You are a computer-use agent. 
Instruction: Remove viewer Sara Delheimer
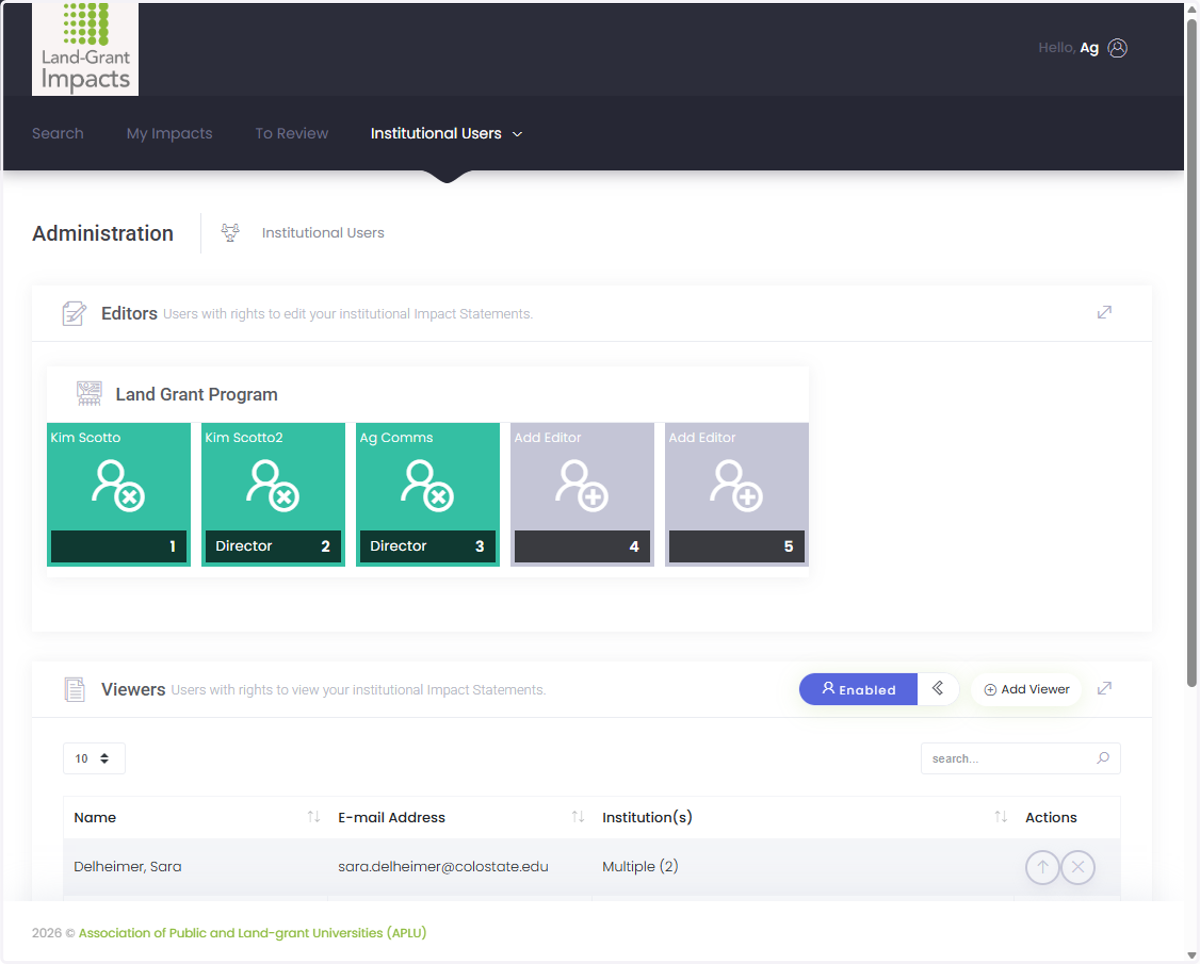coord(1078,867)
